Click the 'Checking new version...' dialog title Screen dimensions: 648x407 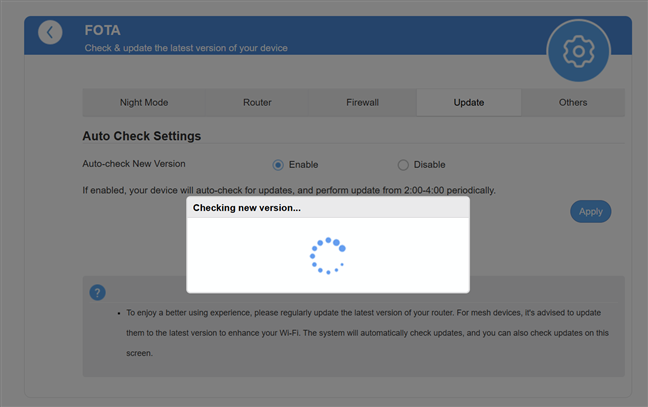247,208
